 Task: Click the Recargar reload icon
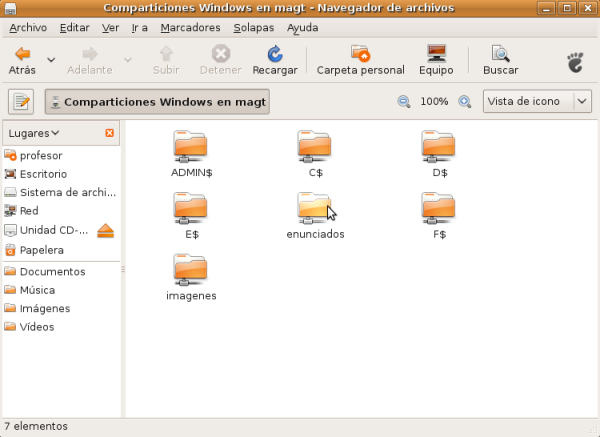pyautogui.click(x=274, y=54)
